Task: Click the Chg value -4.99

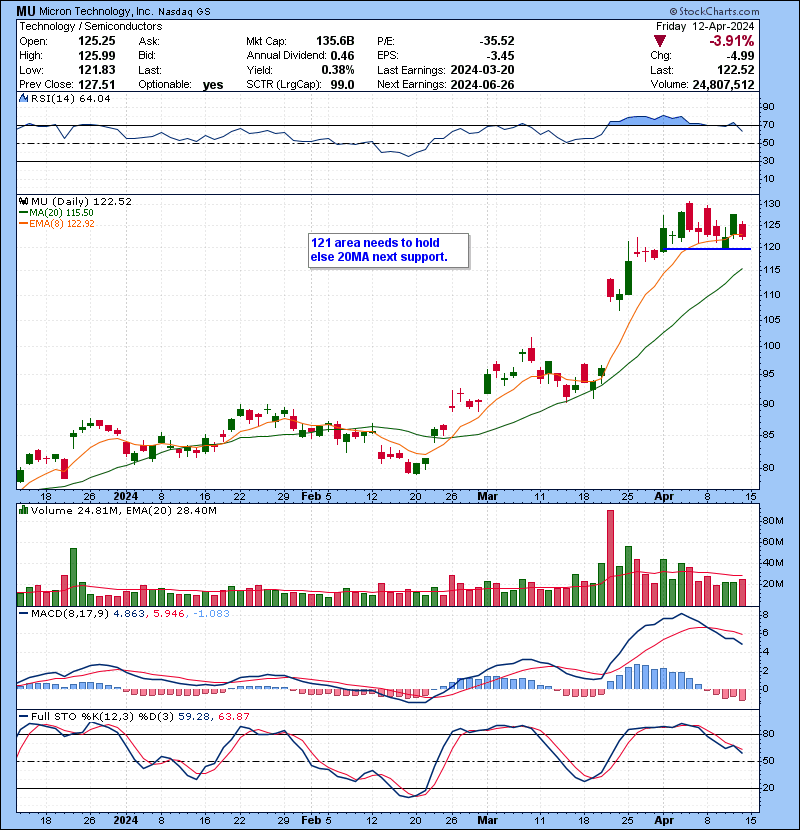Action: point(740,56)
